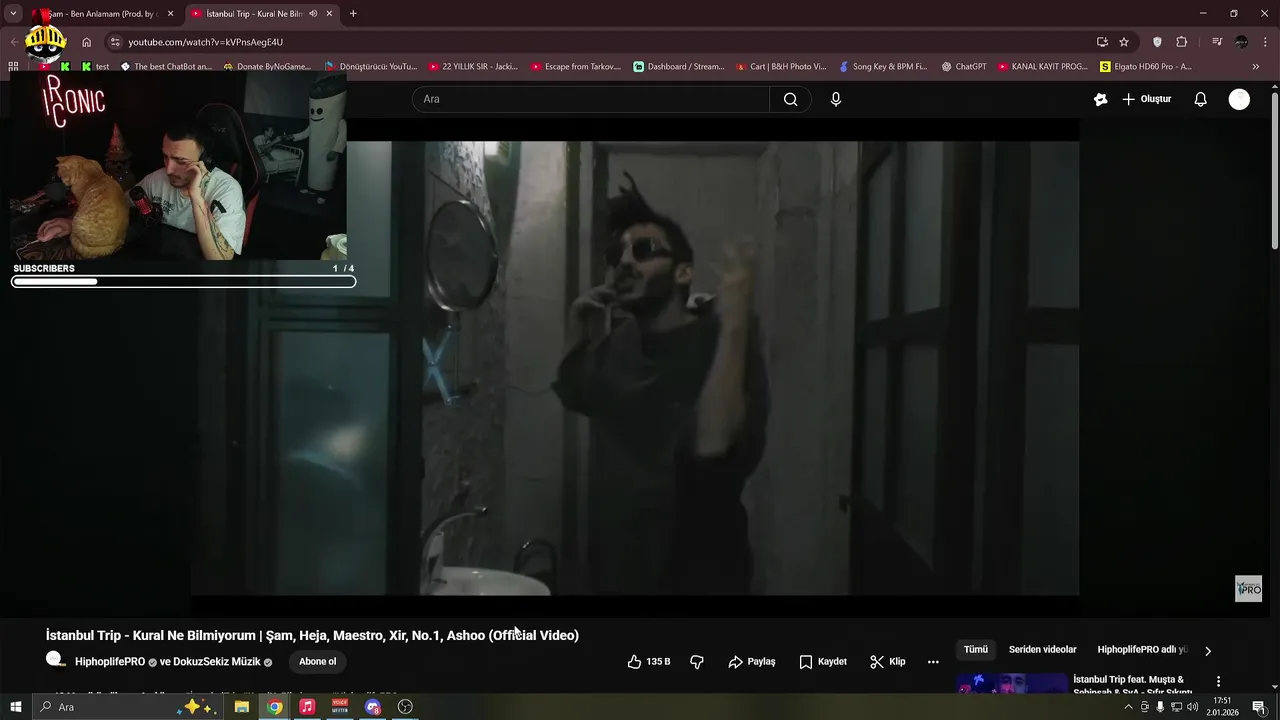Select the Tümü filter chip

pos(976,650)
